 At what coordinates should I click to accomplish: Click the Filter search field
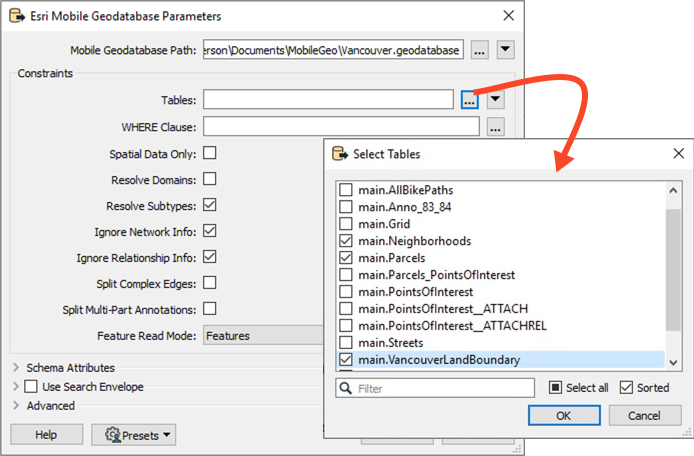pos(435,388)
